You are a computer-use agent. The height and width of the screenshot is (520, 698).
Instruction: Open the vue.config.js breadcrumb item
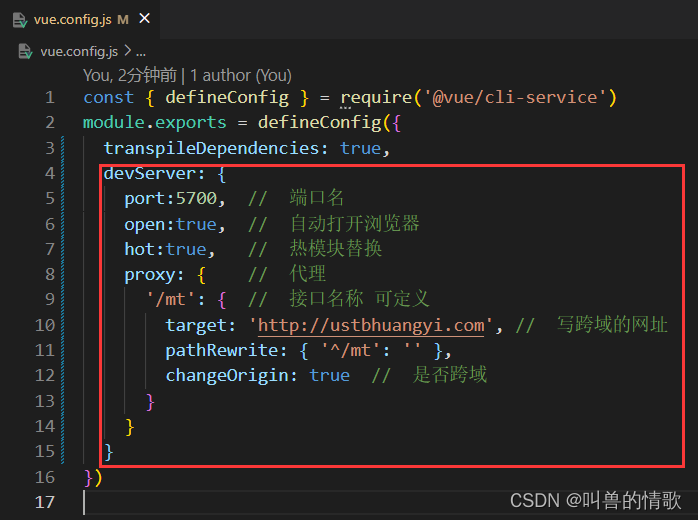(x=79, y=52)
